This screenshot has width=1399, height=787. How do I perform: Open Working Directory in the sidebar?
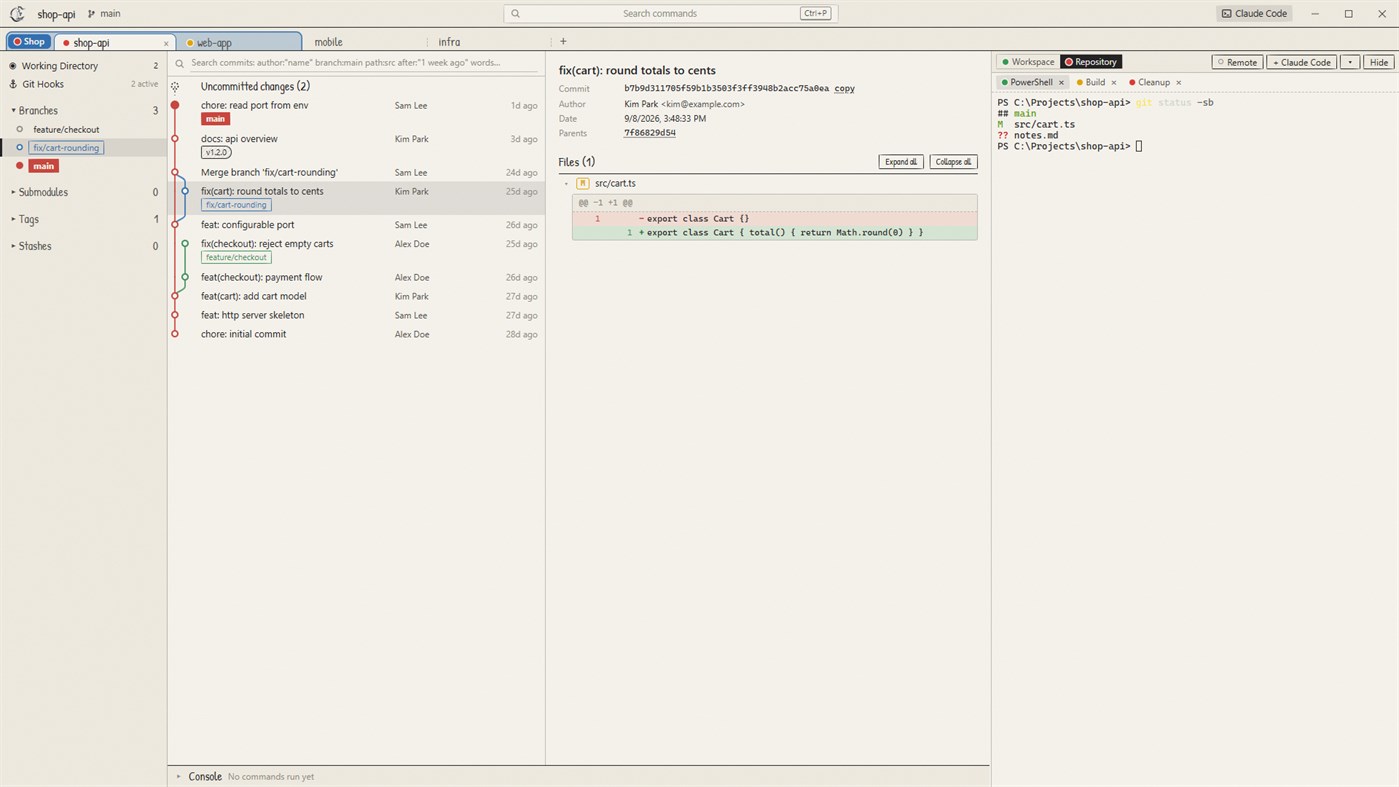[x=84, y=66]
